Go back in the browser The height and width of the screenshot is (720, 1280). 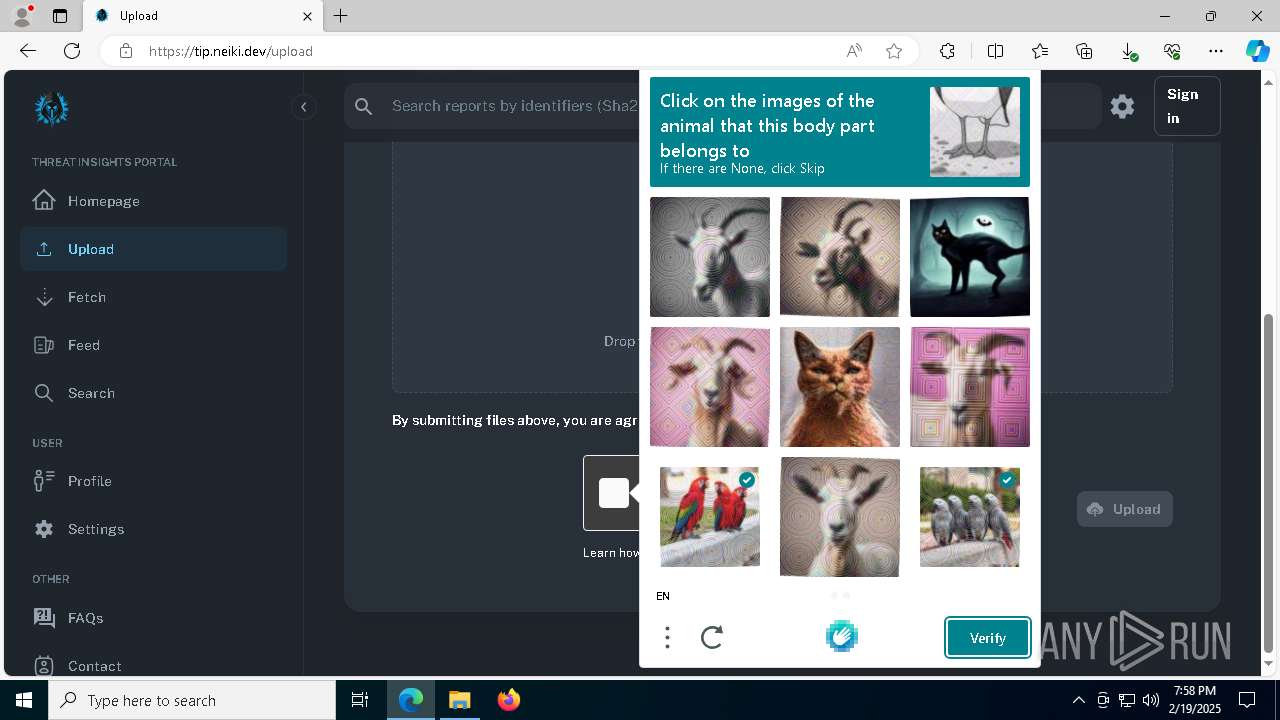(x=28, y=51)
